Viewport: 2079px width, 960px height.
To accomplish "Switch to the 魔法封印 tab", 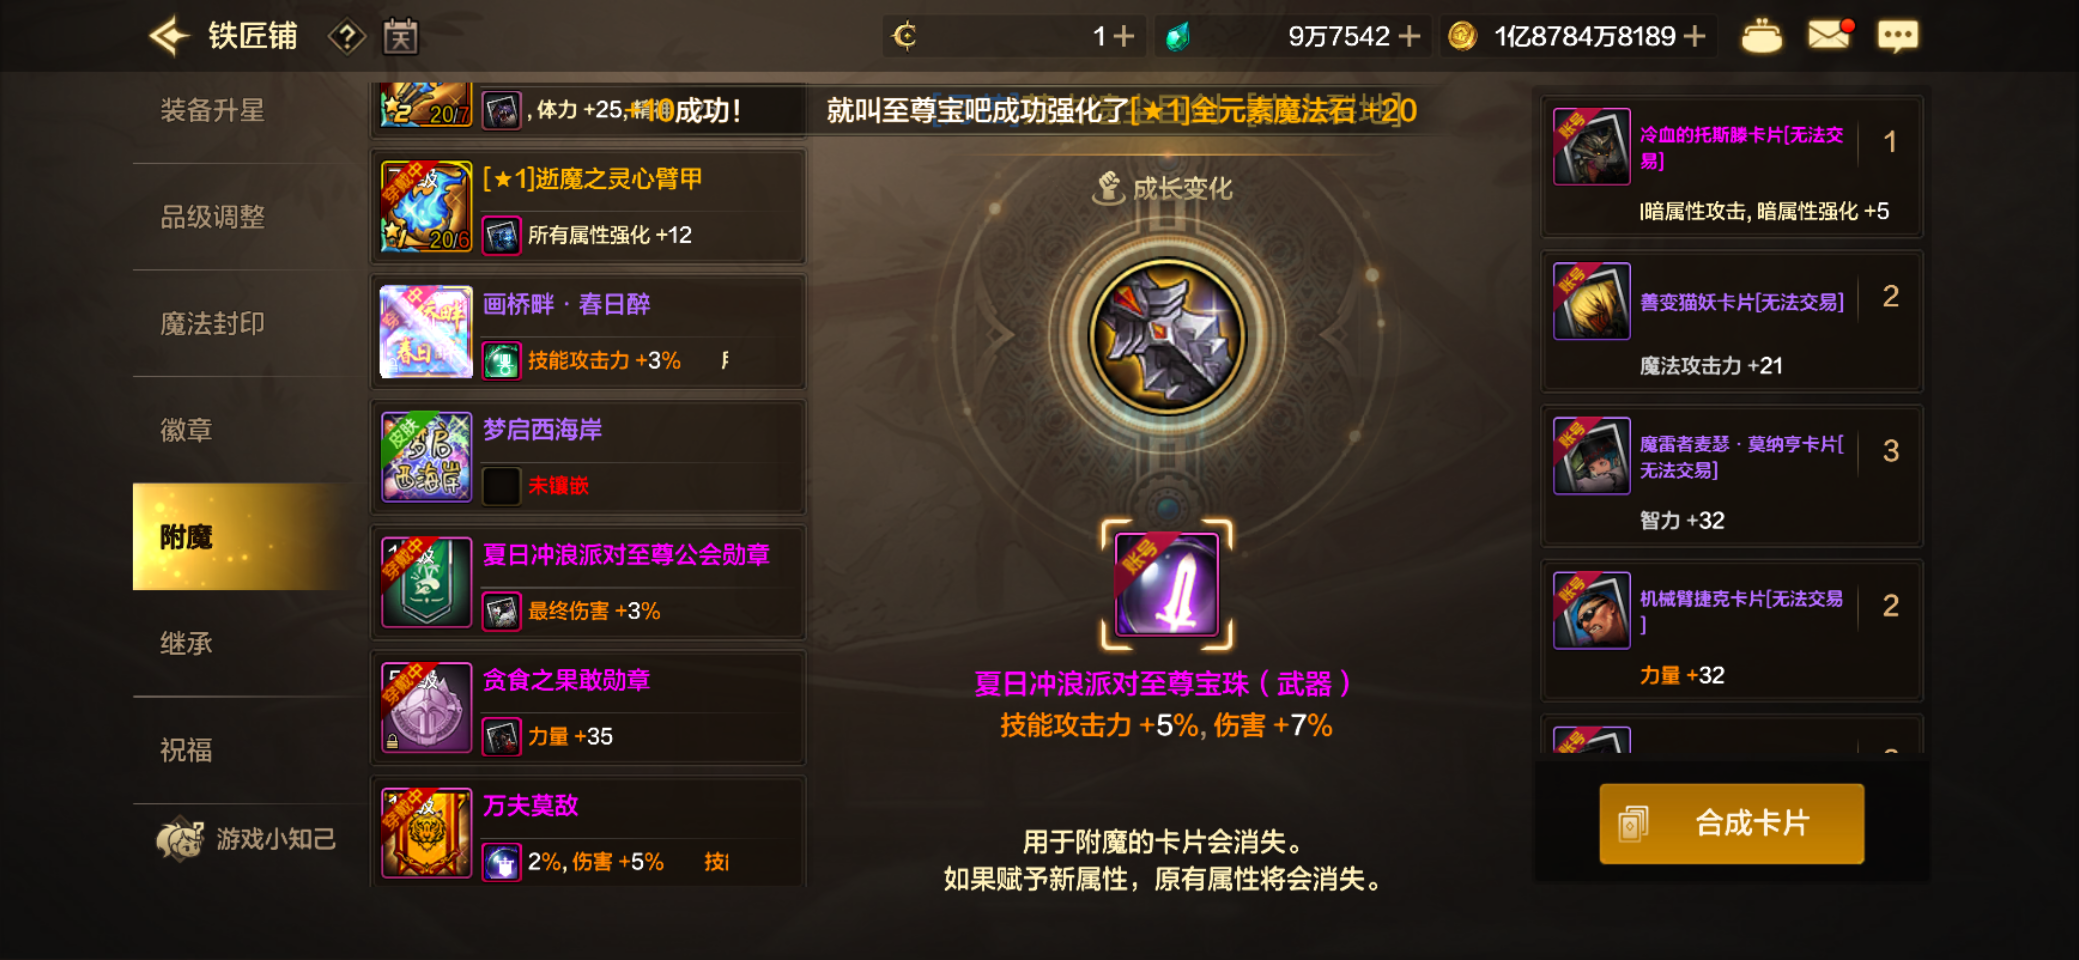I will tap(213, 324).
